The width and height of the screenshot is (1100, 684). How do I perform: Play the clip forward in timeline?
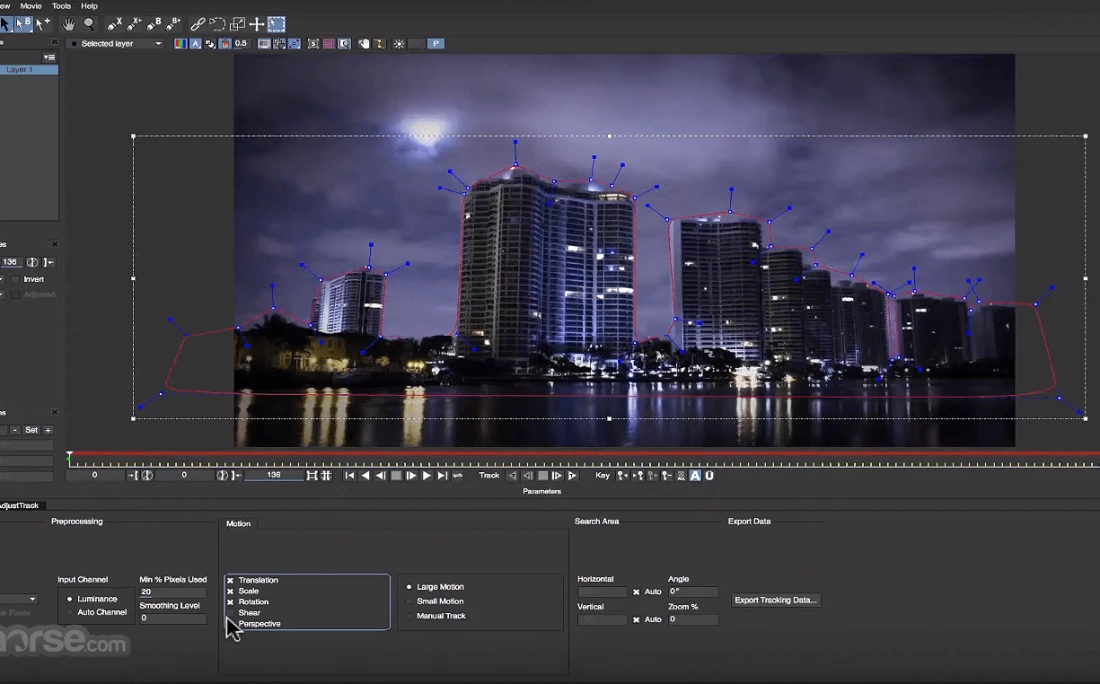click(x=427, y=476)
